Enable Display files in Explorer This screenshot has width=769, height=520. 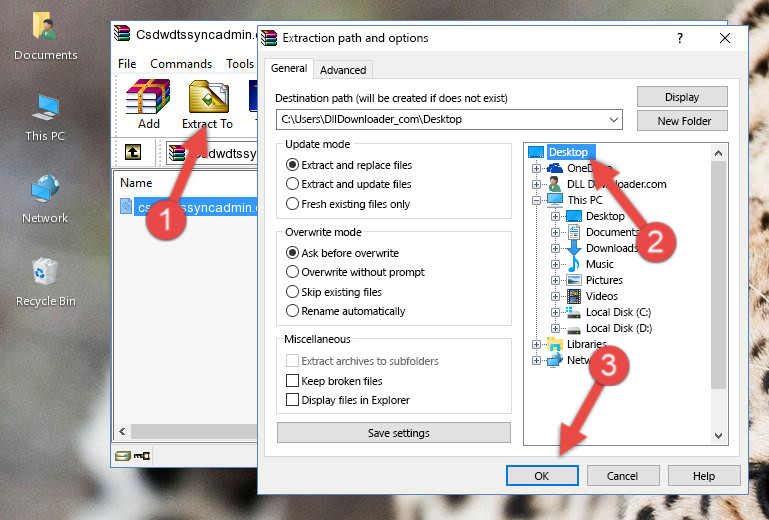(292, 400)
